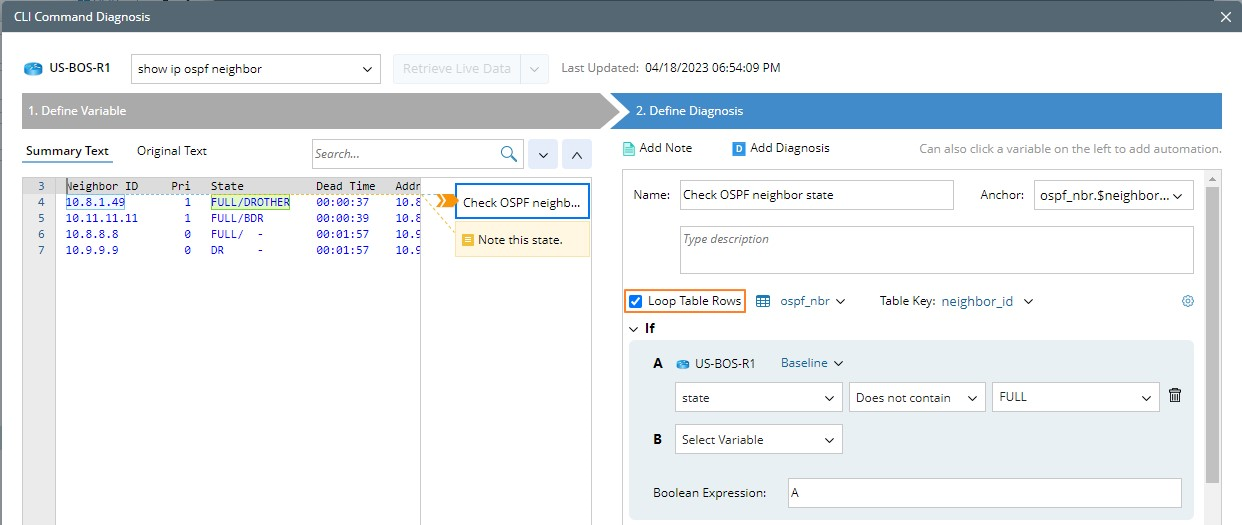Switch to the Summary Text tab
Viewport: 1242px width, 525px height.
tap(67, 151)
